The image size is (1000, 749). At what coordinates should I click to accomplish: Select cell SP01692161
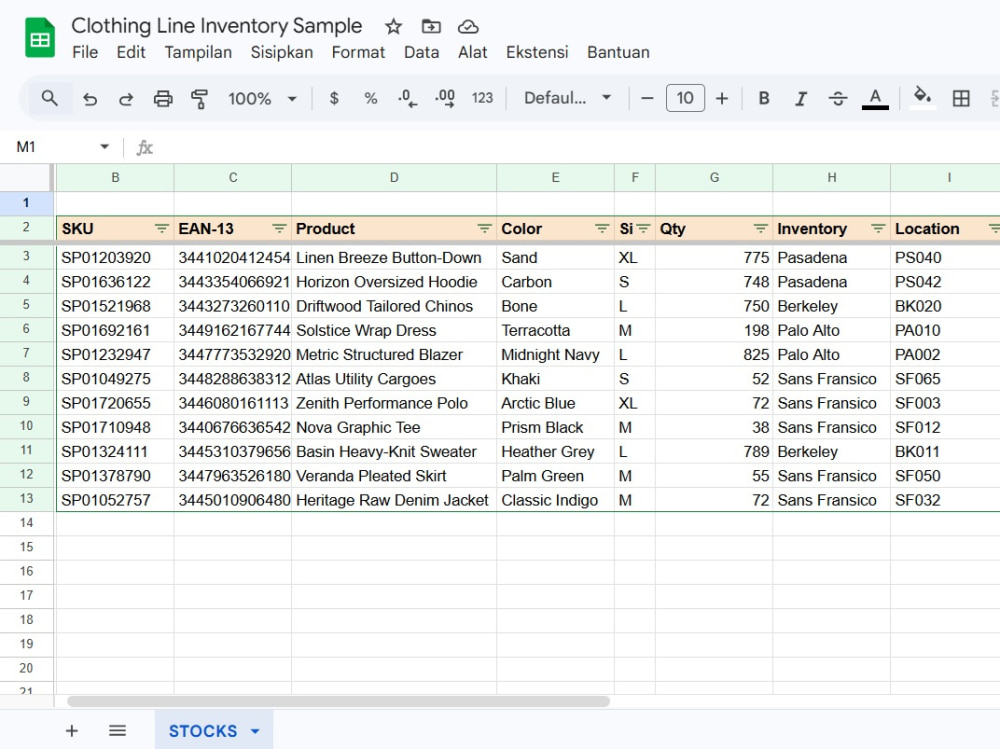click(115, 330)
